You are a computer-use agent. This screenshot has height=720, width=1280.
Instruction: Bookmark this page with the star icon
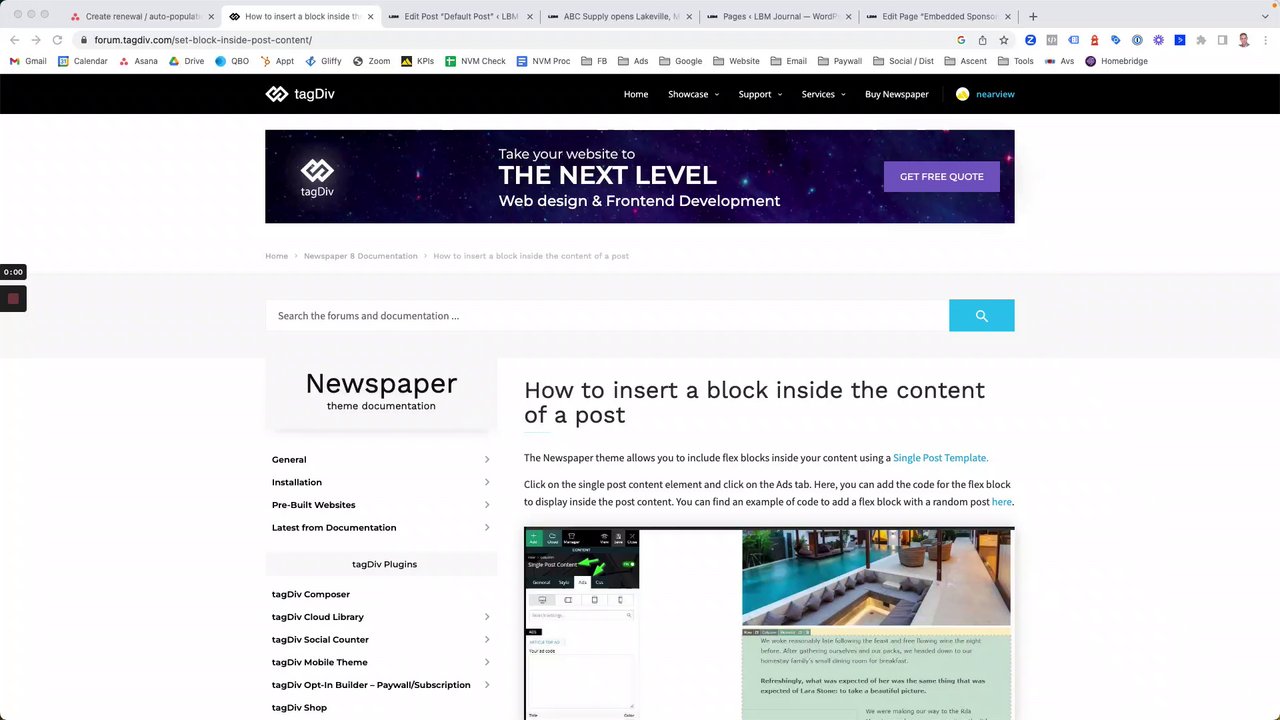[1004, 40]
